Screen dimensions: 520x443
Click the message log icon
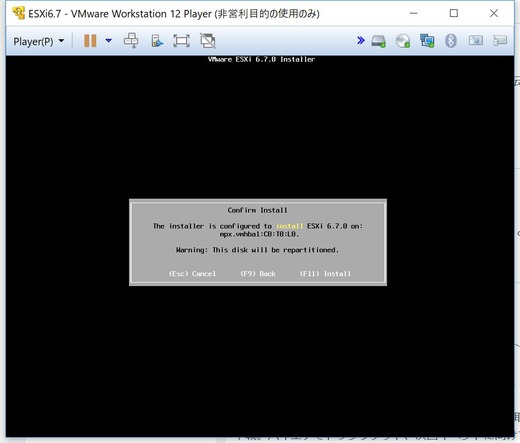point(500,41)
